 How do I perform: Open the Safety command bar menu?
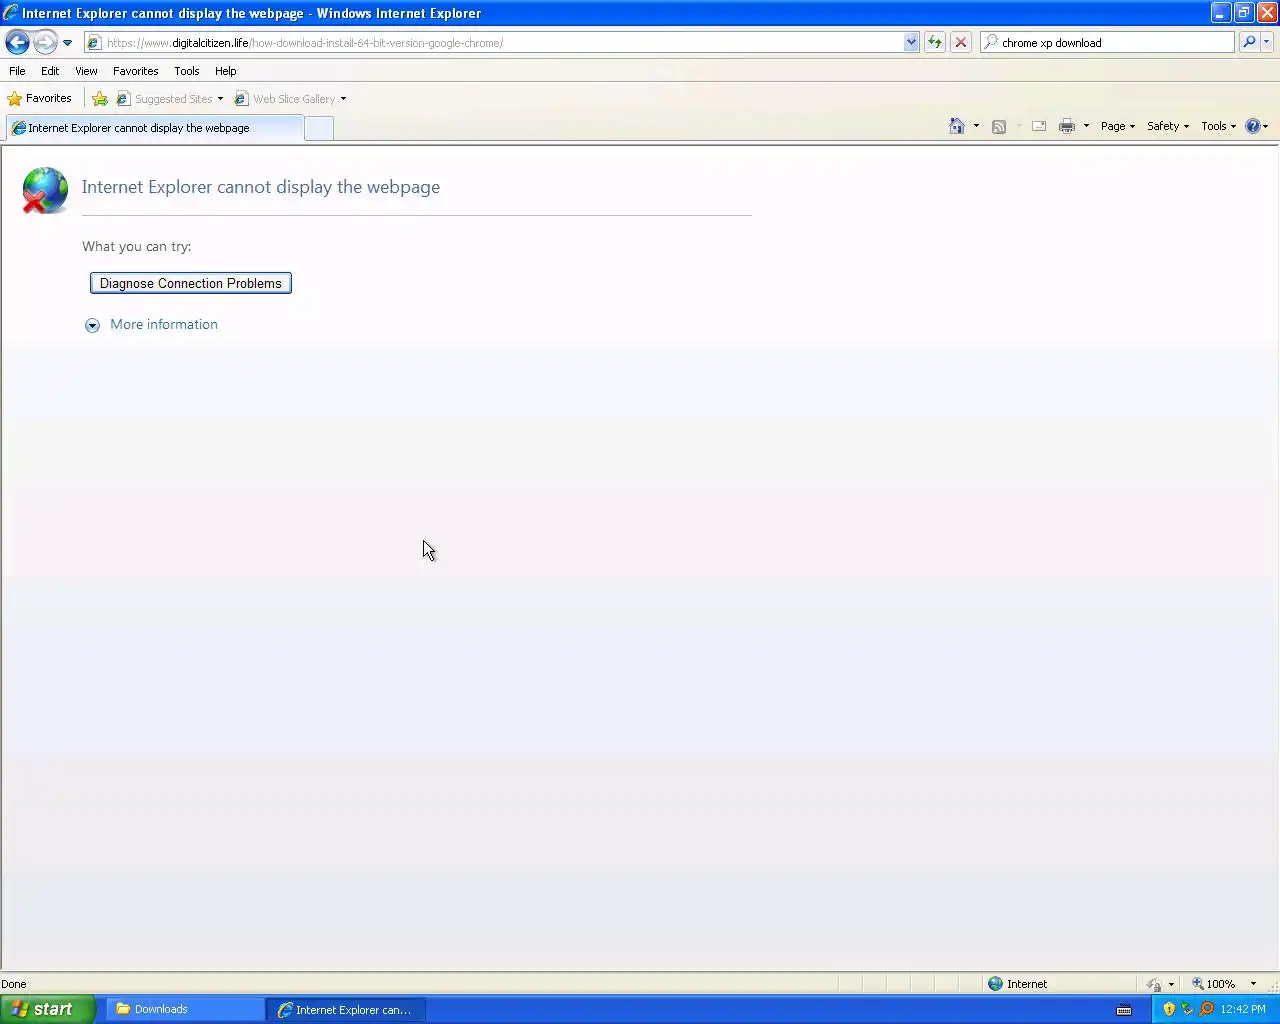pyautogui.click(x=1168, y=126)
